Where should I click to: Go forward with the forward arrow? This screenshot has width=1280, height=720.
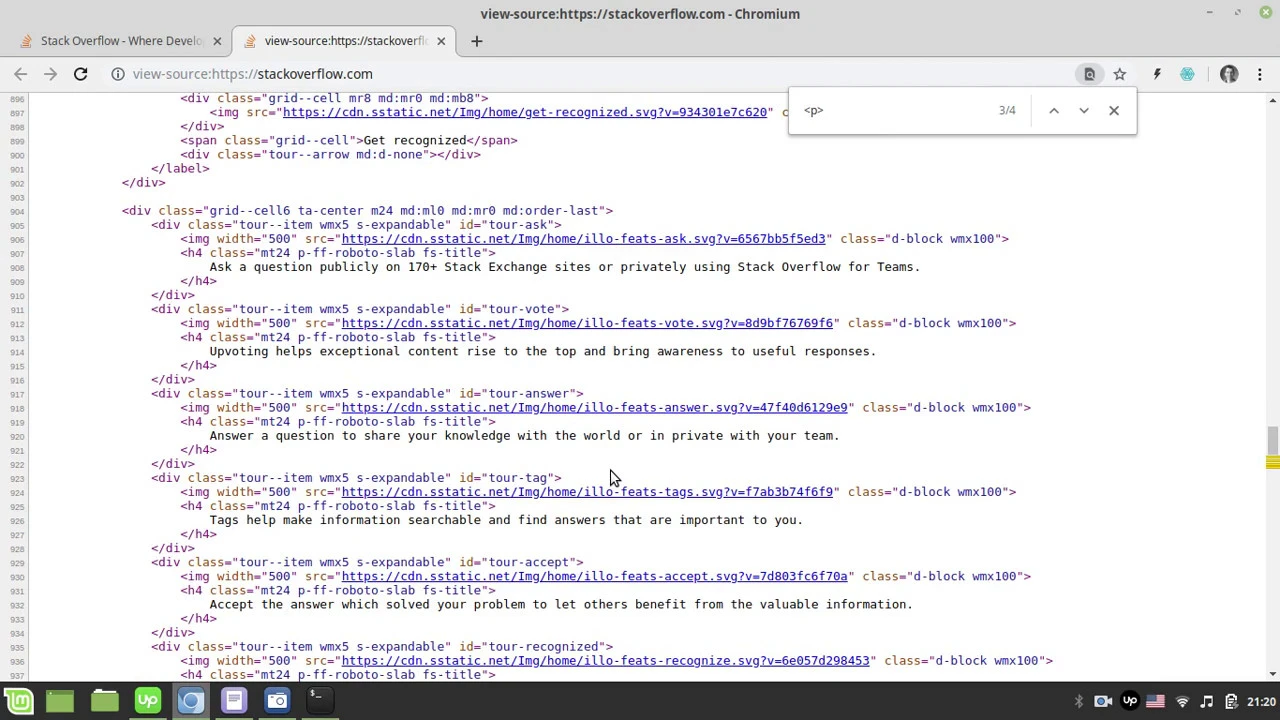click(50, 74)
